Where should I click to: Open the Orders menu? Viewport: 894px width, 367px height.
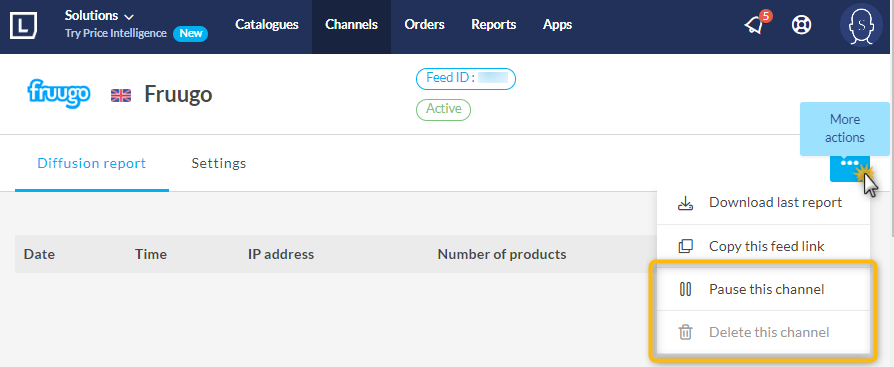pos(424,25)
